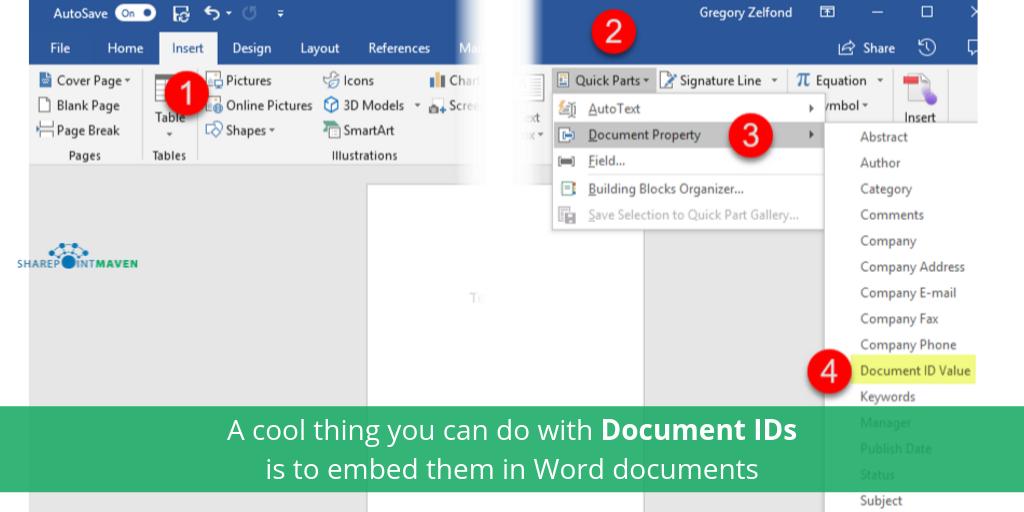
Task: Select the Insert tab
Action: pyautogui.click(x=187, y=48)
